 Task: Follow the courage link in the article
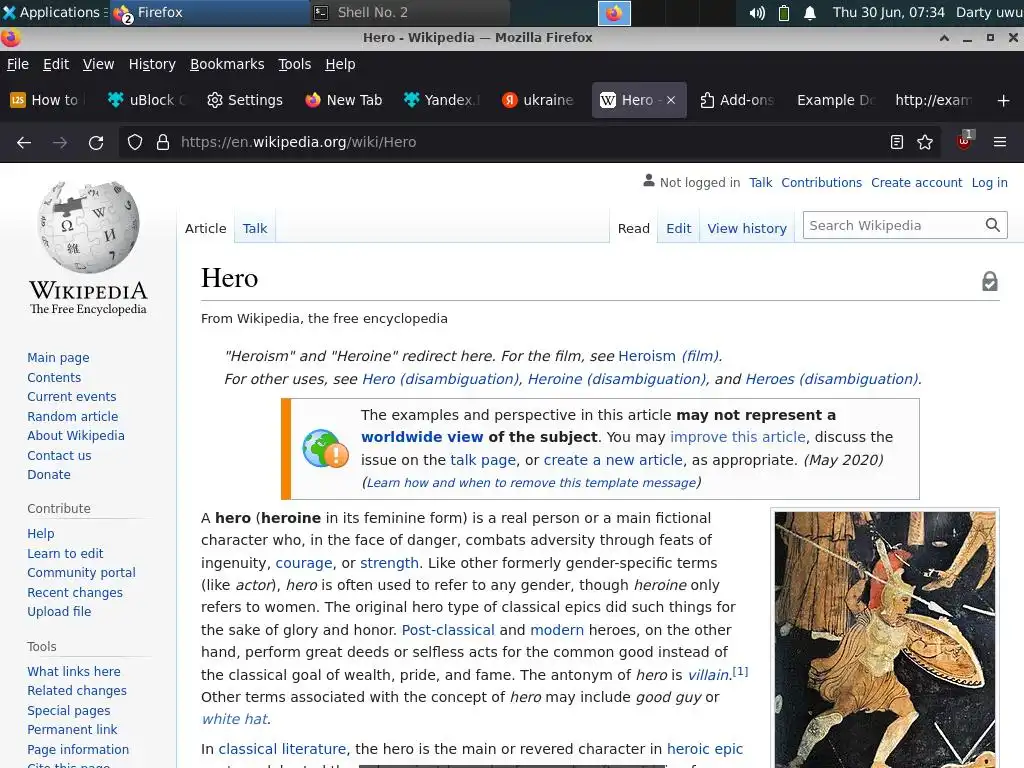pos(304,563)
